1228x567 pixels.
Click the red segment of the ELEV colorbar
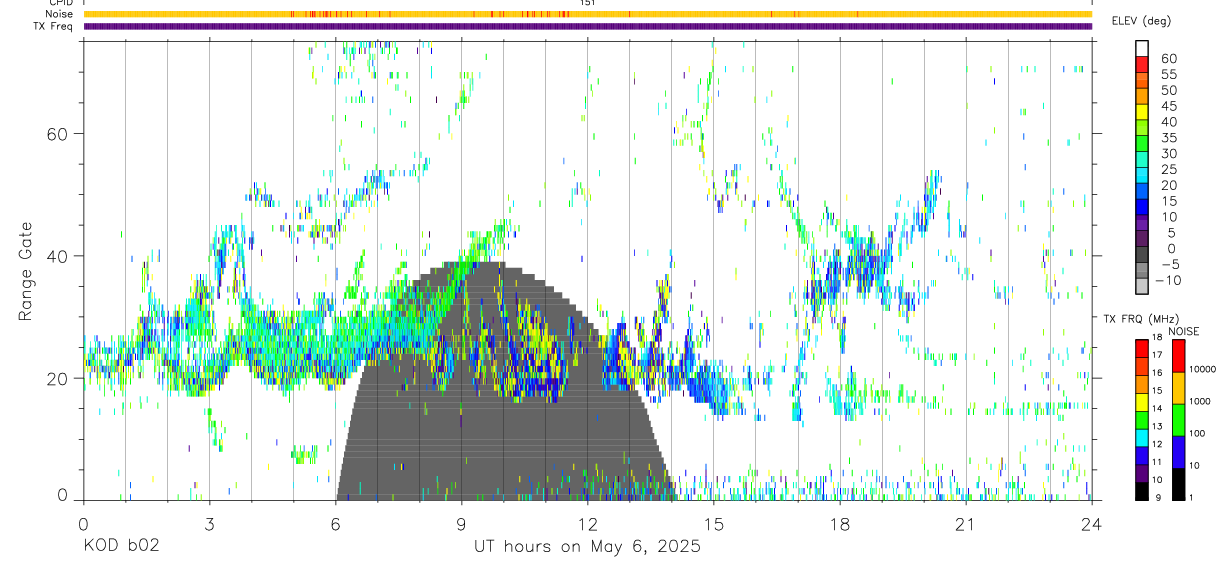(1142, 64)
